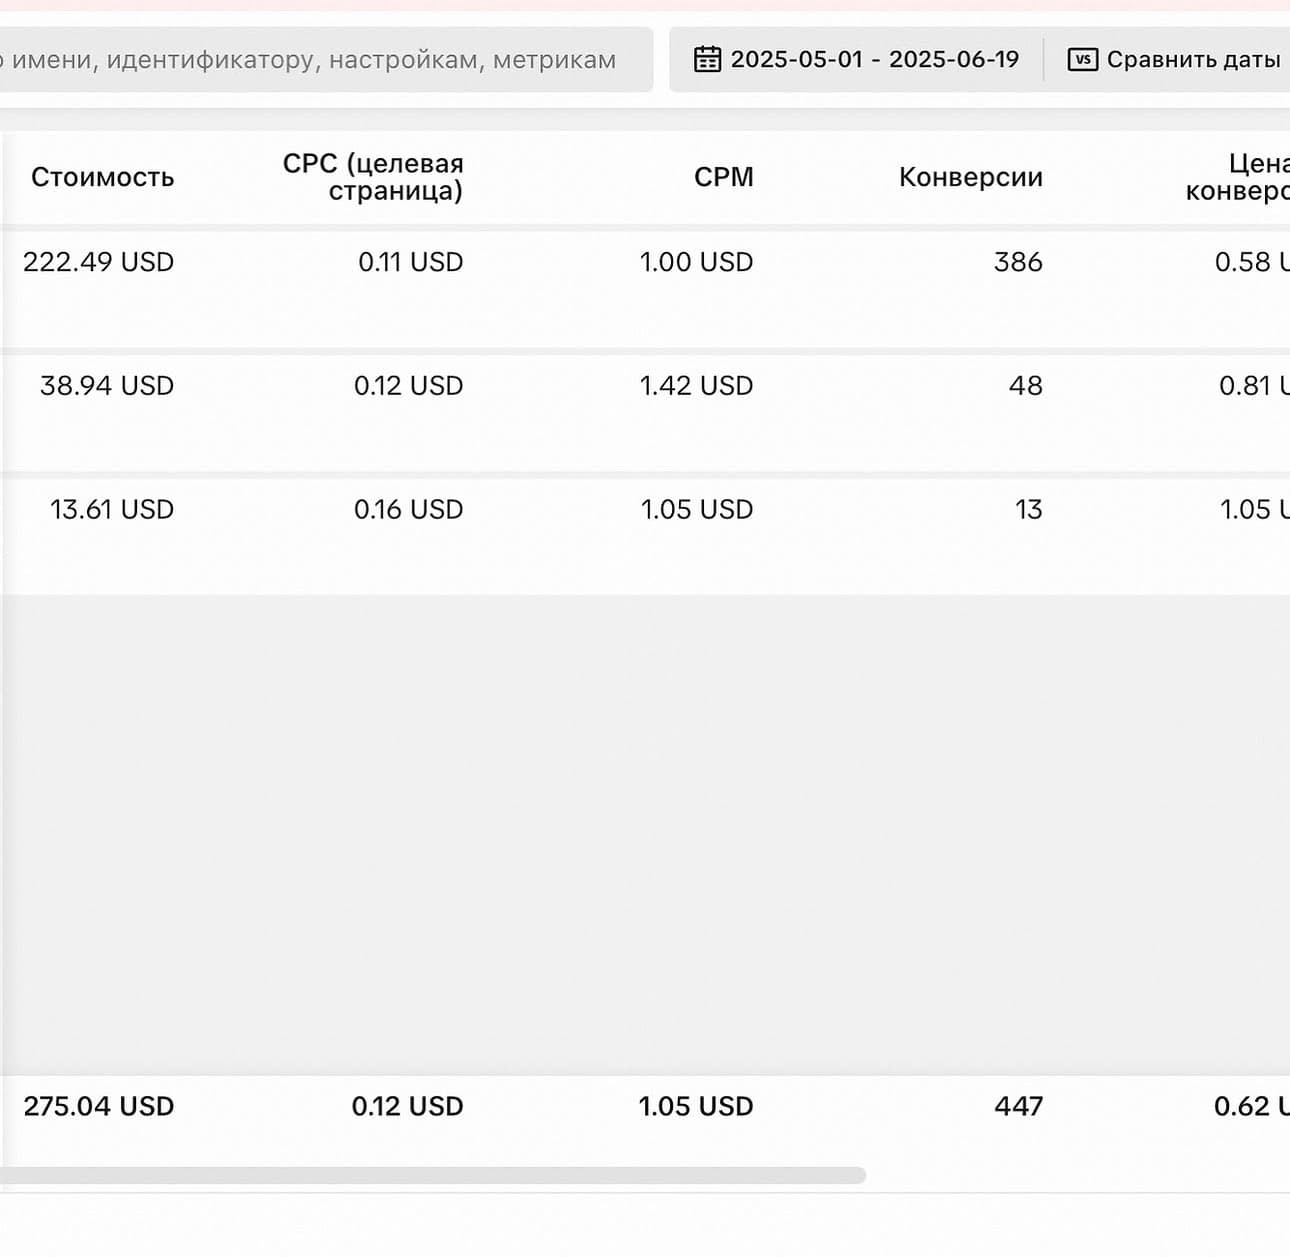Image resolution: width=1290 pixels, height=1257 pixels.
Task: Sort by the CPM column header
Action: click(x=723, y=177)
